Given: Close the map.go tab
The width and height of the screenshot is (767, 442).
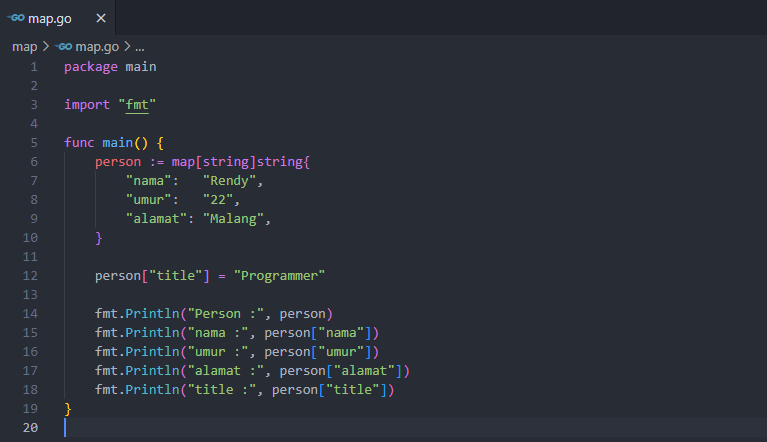Looking at the screenshot, I should pos(101,18).
